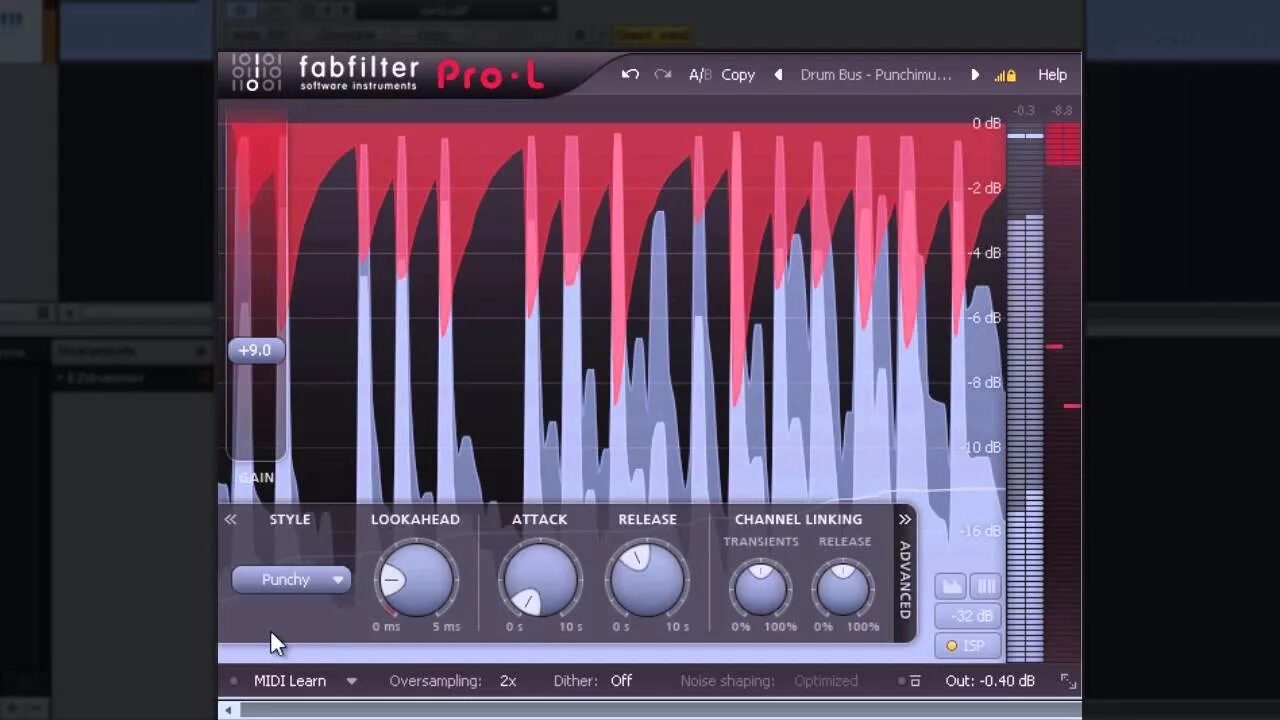The height and width of the screenshot is (720, 1280).
Task: Click the yellow lock output level icon
Action: coord(1005,75)
